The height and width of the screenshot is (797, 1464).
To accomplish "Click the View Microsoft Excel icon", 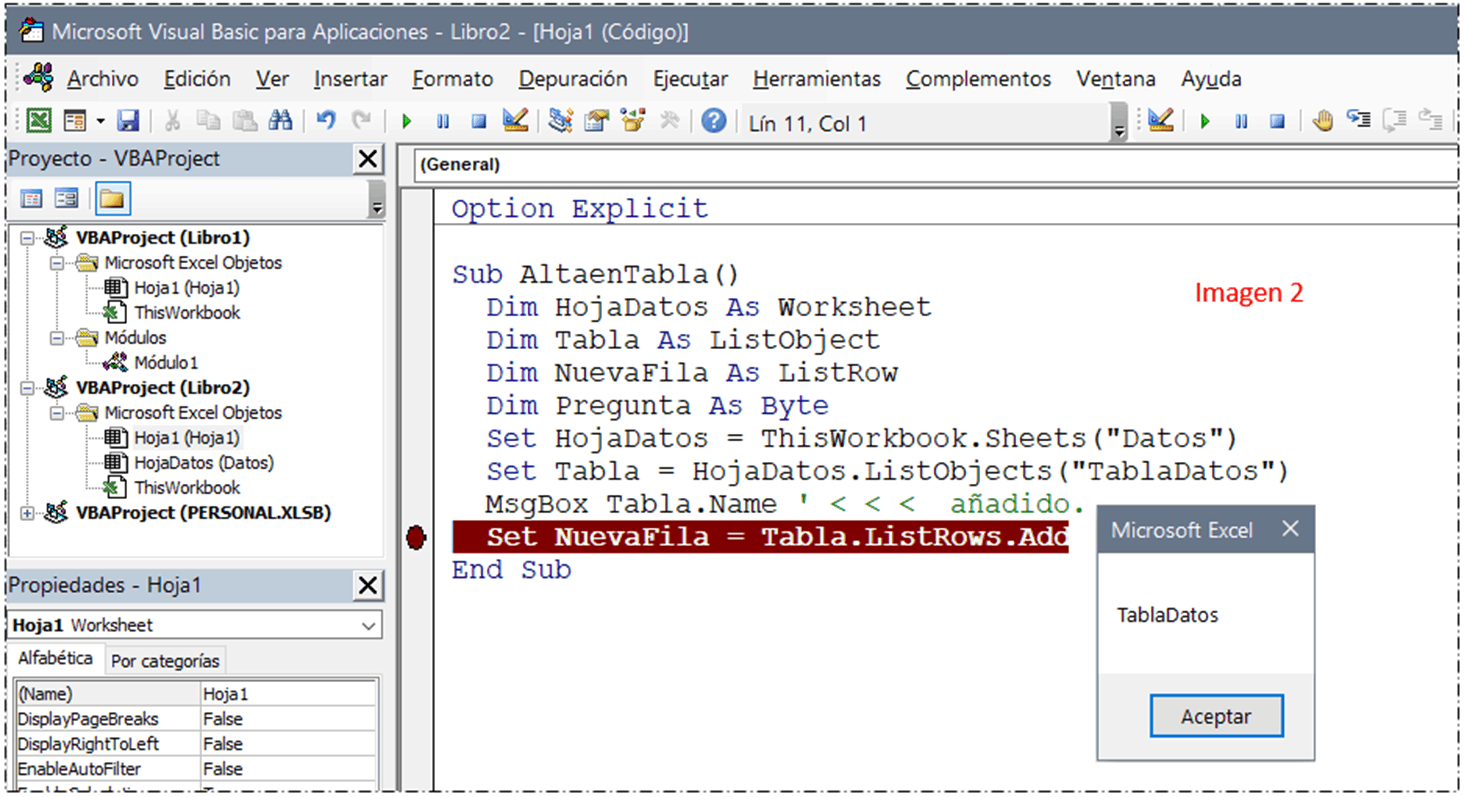I will pos(39,122).
